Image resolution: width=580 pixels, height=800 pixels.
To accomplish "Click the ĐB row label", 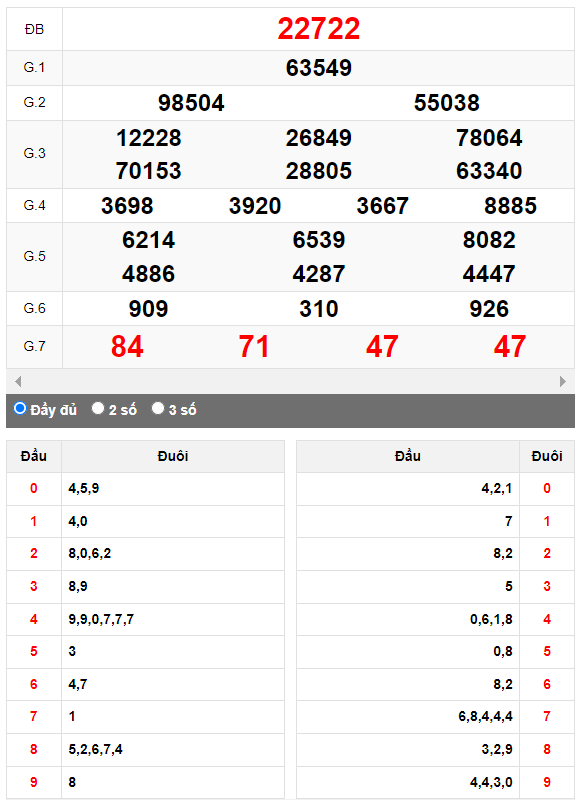I will pos(34,29).
